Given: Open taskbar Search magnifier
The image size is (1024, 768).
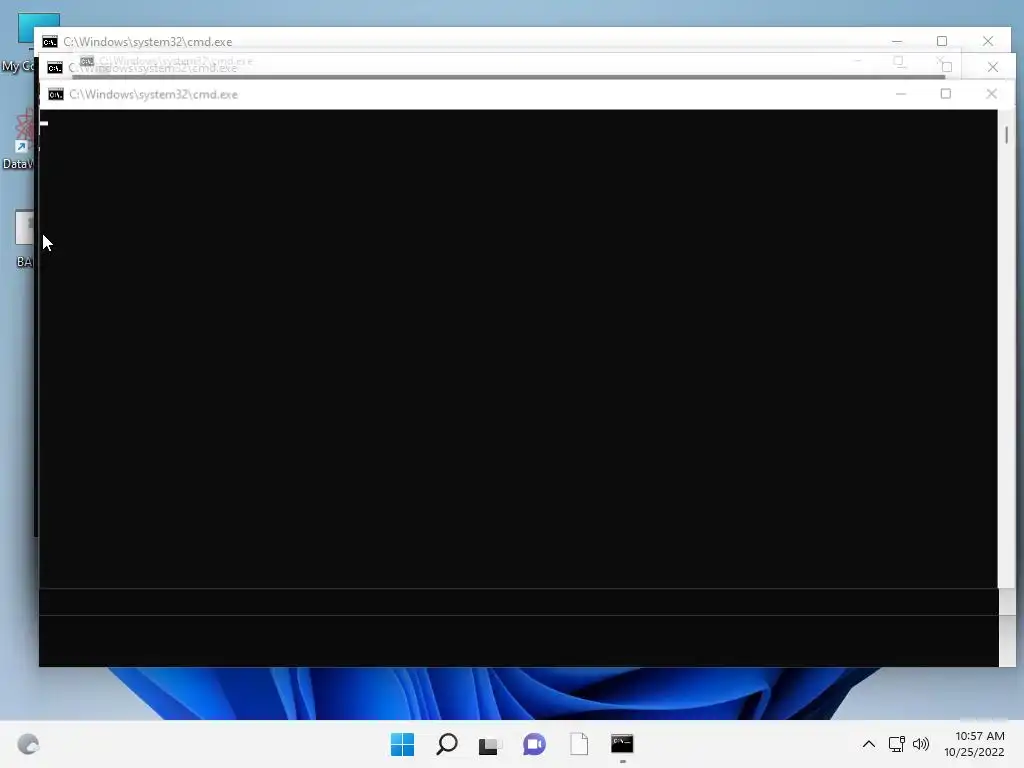Looking at the screenshot, I should [x=447, y=744].
